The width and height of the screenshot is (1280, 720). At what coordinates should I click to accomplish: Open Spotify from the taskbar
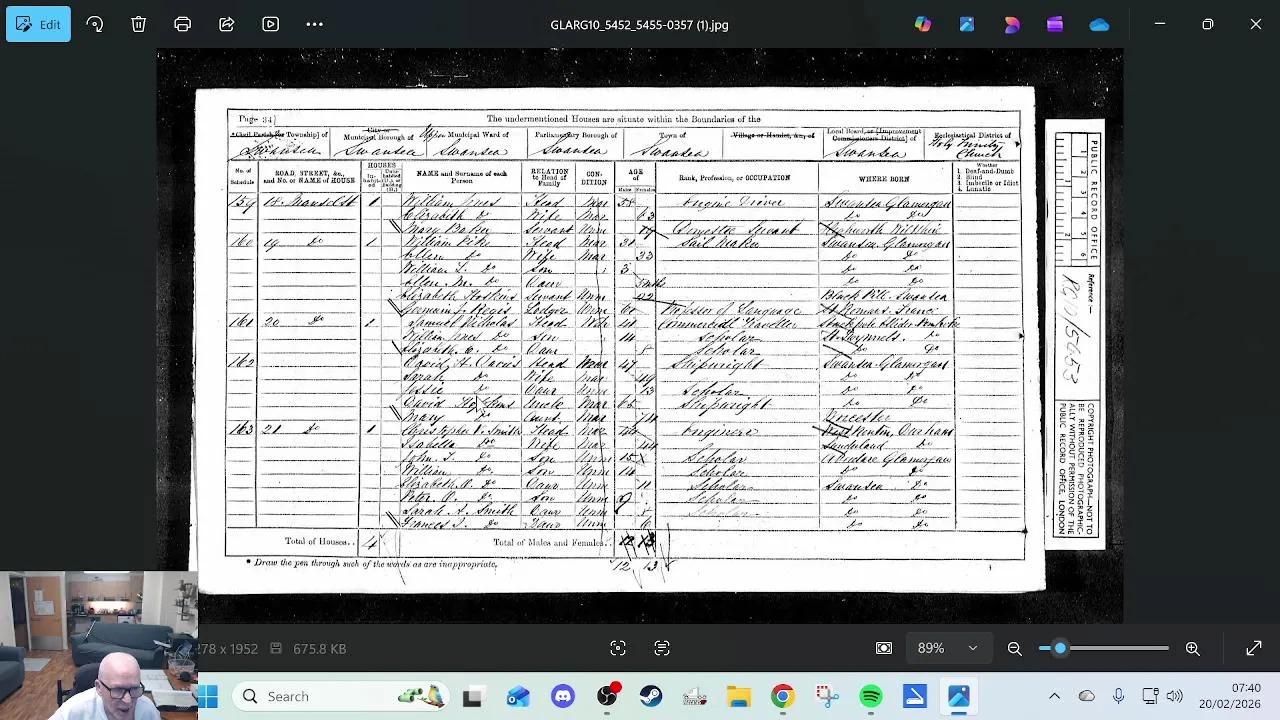(x=871, y=696)
